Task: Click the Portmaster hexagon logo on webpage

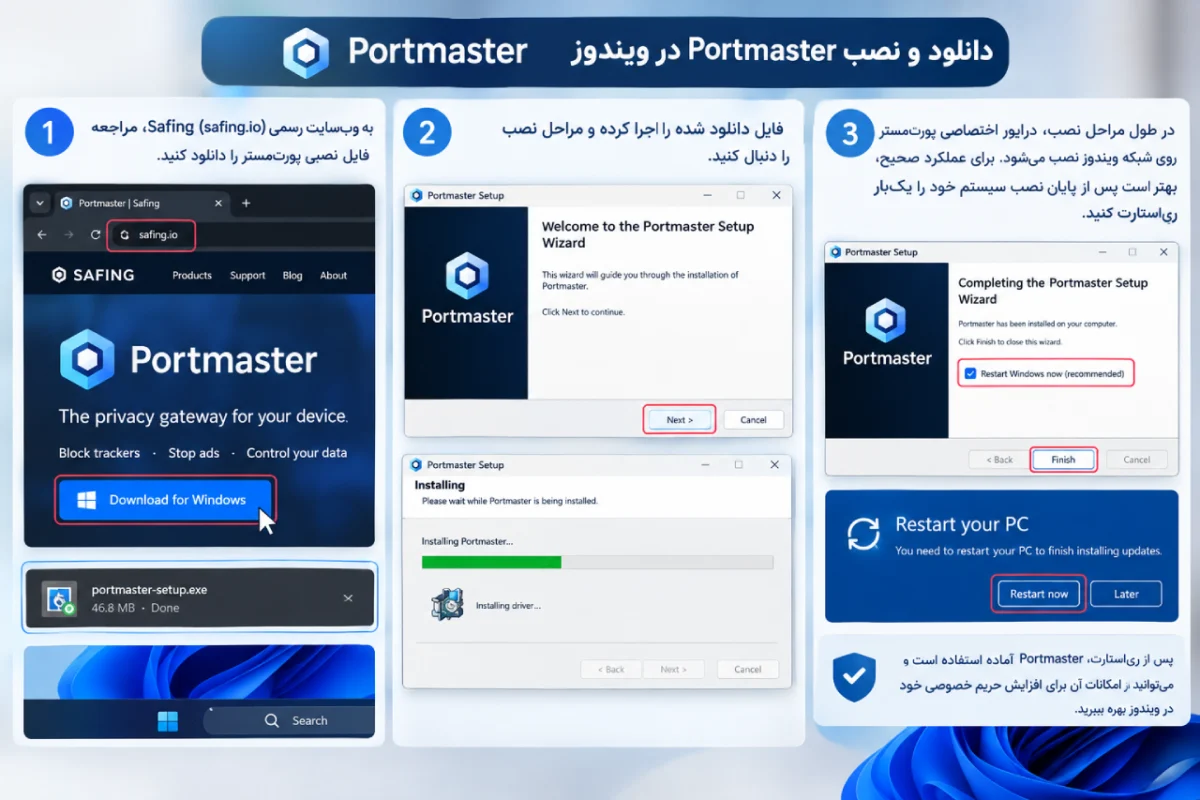Action: pyautogui.click(x=87, y=359)
